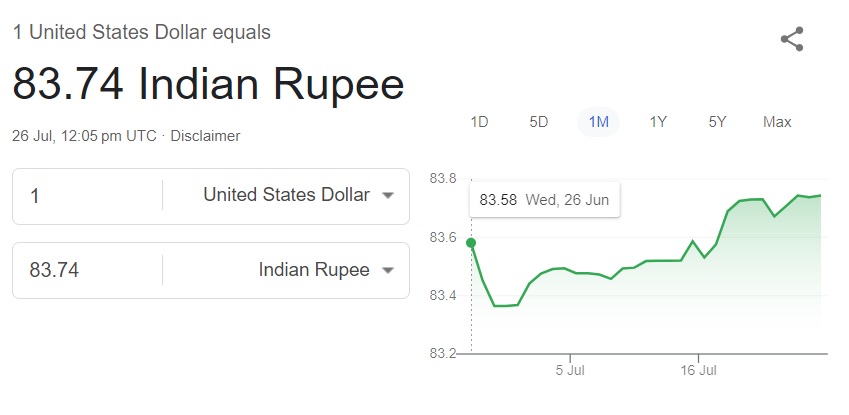
Task: Open United States Dollar currency dropdown arrow
Action: coord(388,196)
